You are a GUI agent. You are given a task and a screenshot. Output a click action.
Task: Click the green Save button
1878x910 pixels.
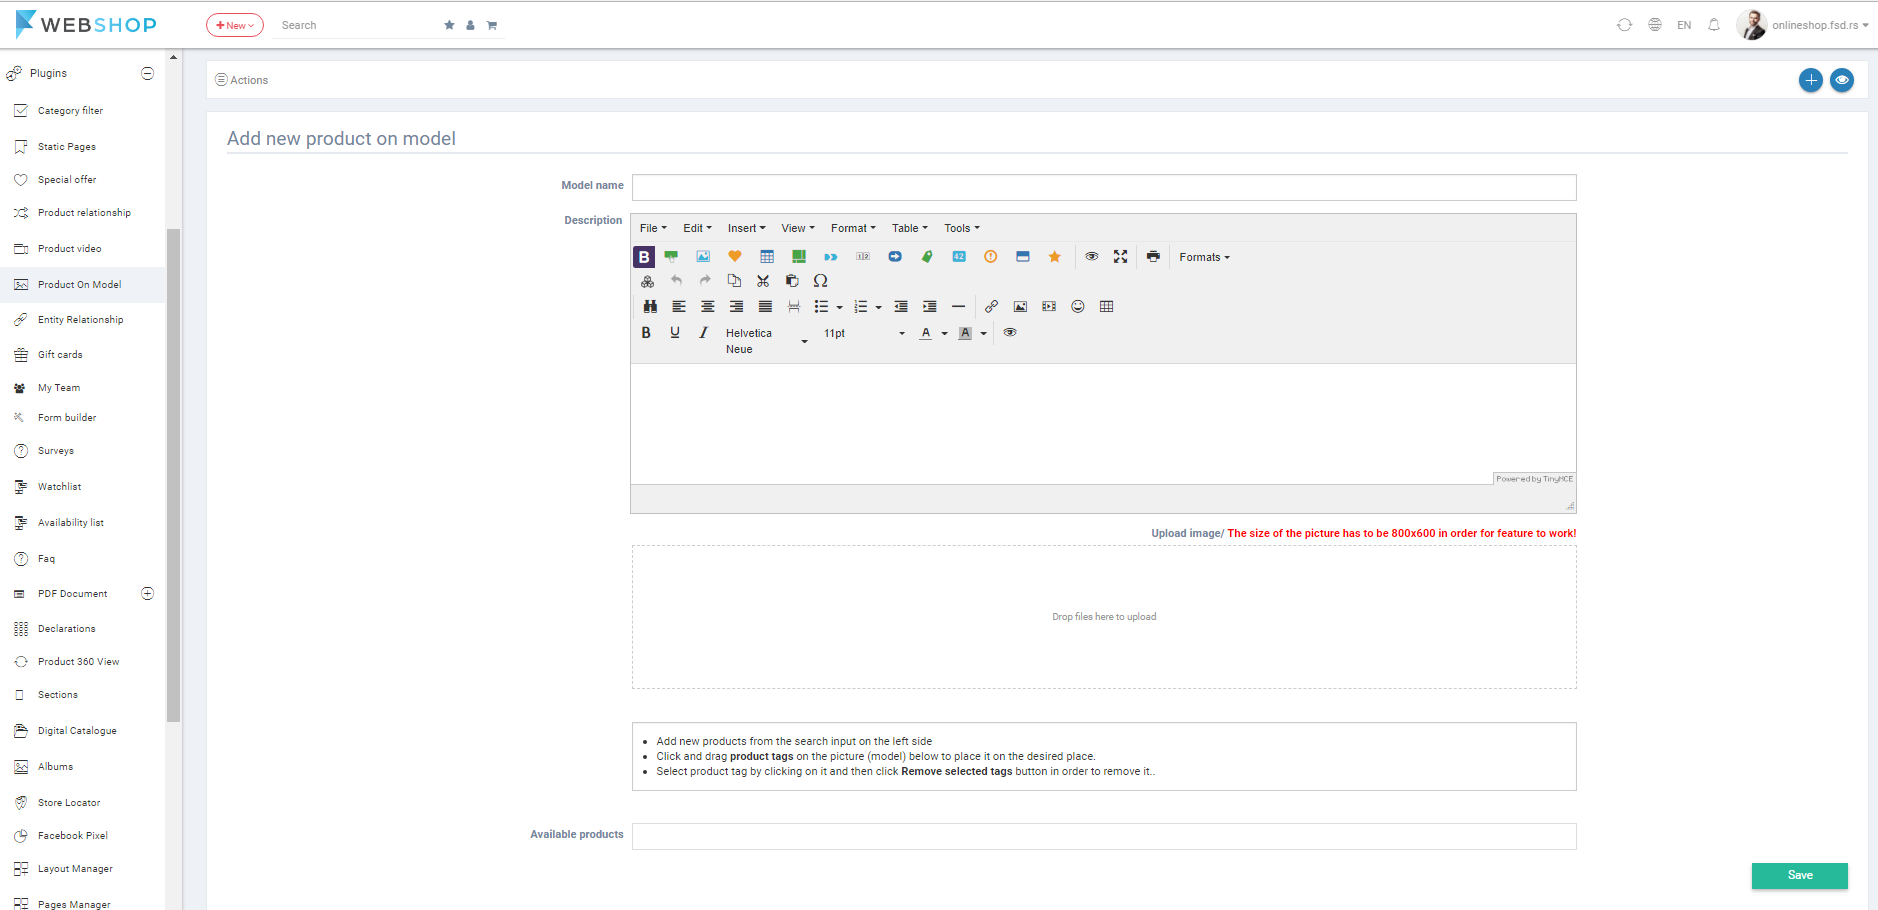[1800, 875]
